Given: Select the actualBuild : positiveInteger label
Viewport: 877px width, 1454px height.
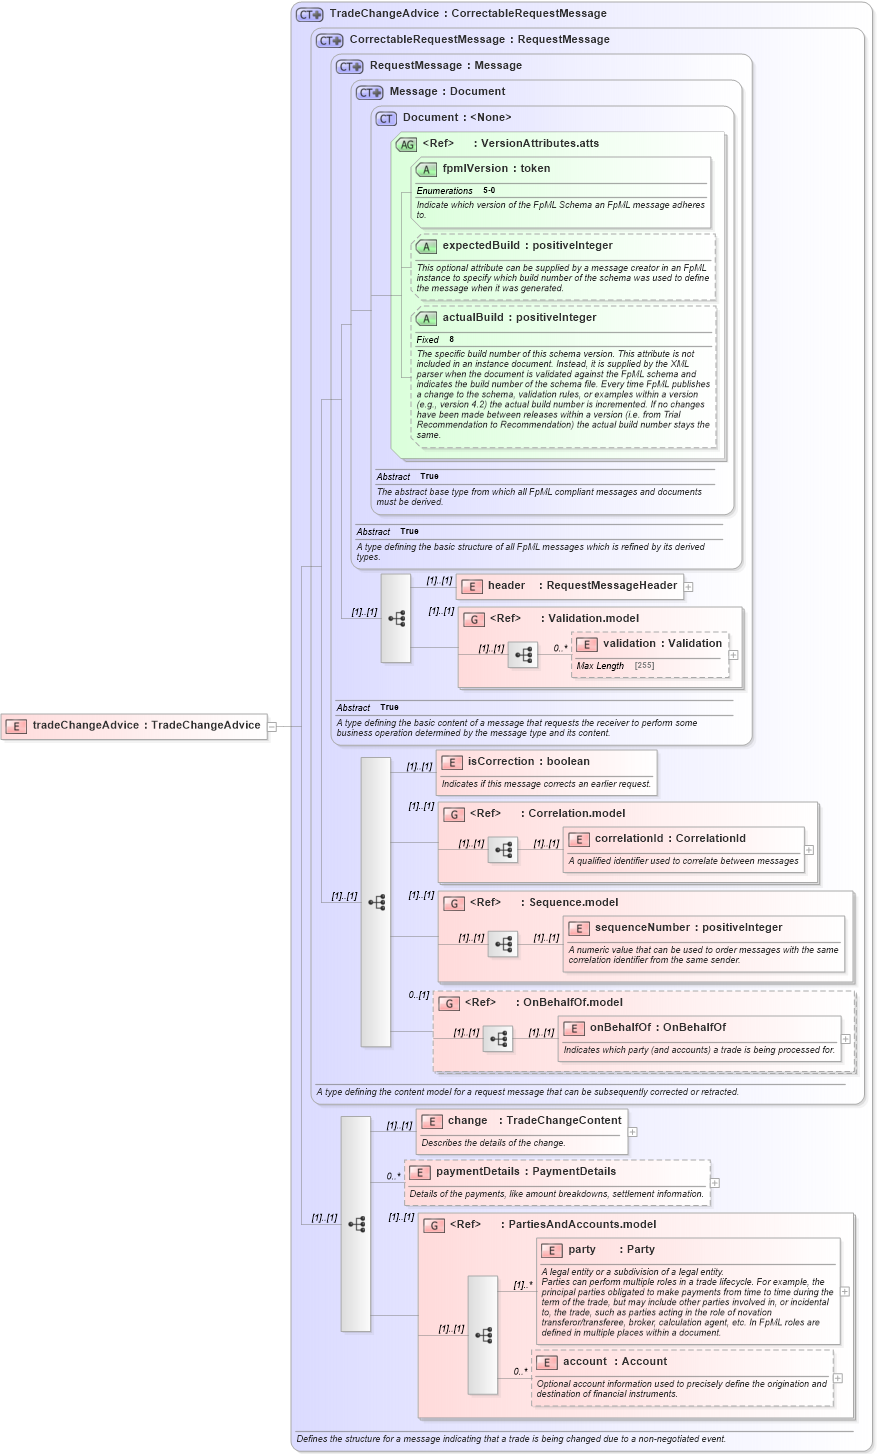Looking at the screenshot, I should click(519, 318).
